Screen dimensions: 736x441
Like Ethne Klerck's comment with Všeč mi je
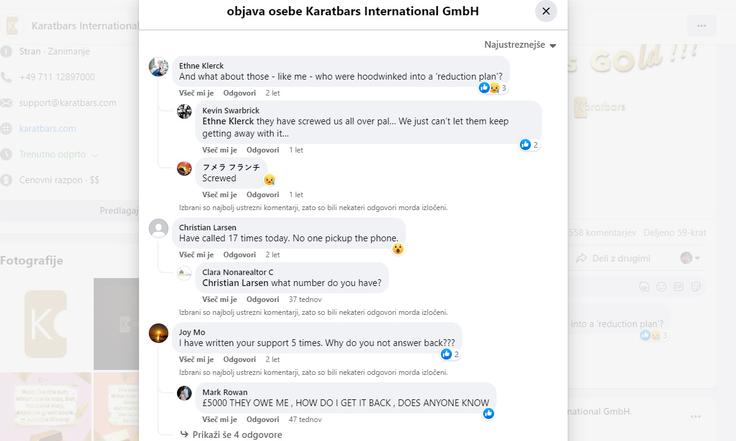[196, 93]
